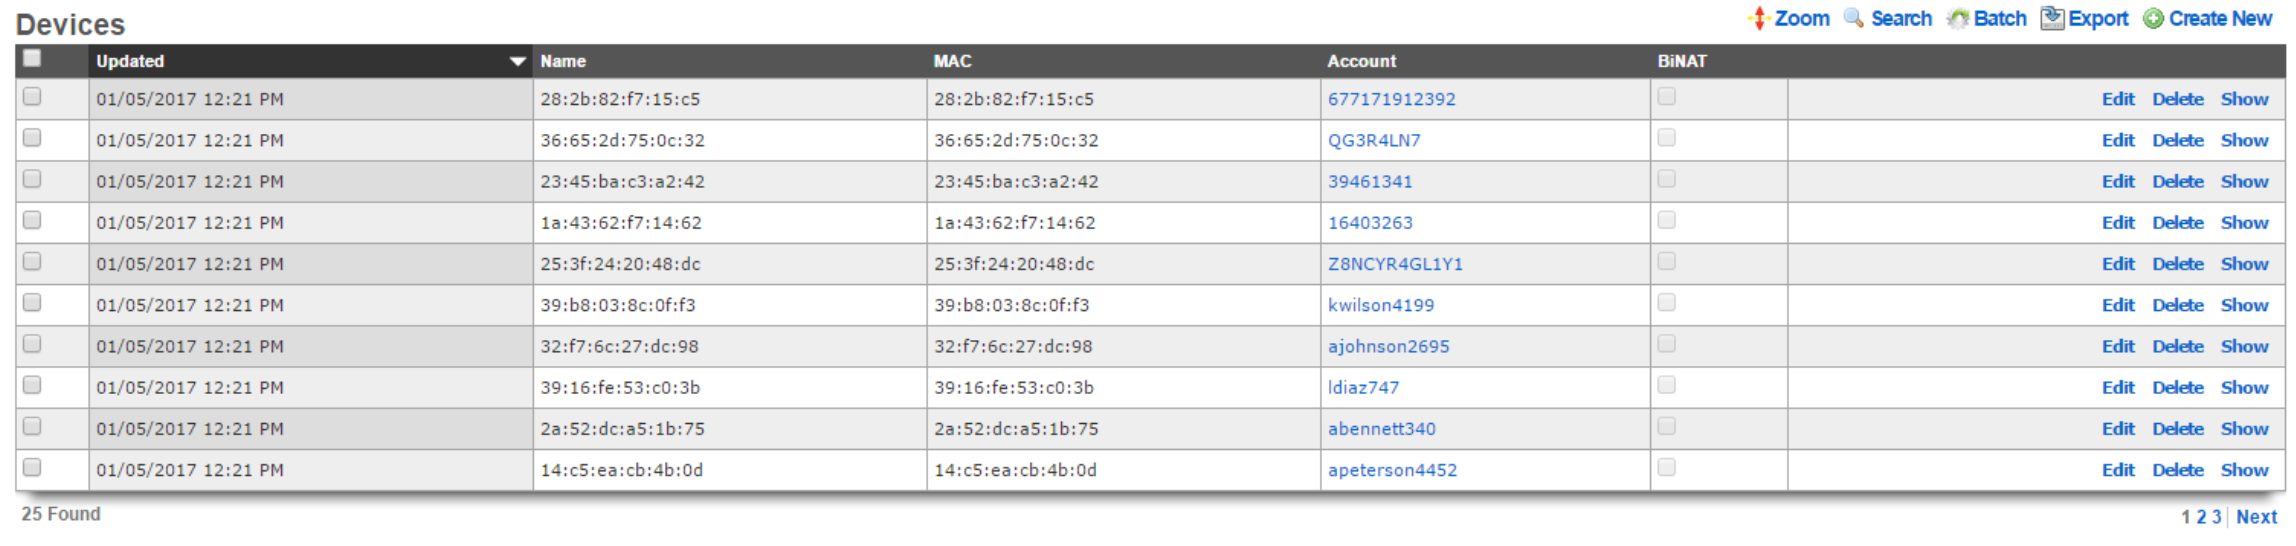This screenshot has height=546, width=2296.
Task: Click Next in the pagination
Action: (2257, 517)
